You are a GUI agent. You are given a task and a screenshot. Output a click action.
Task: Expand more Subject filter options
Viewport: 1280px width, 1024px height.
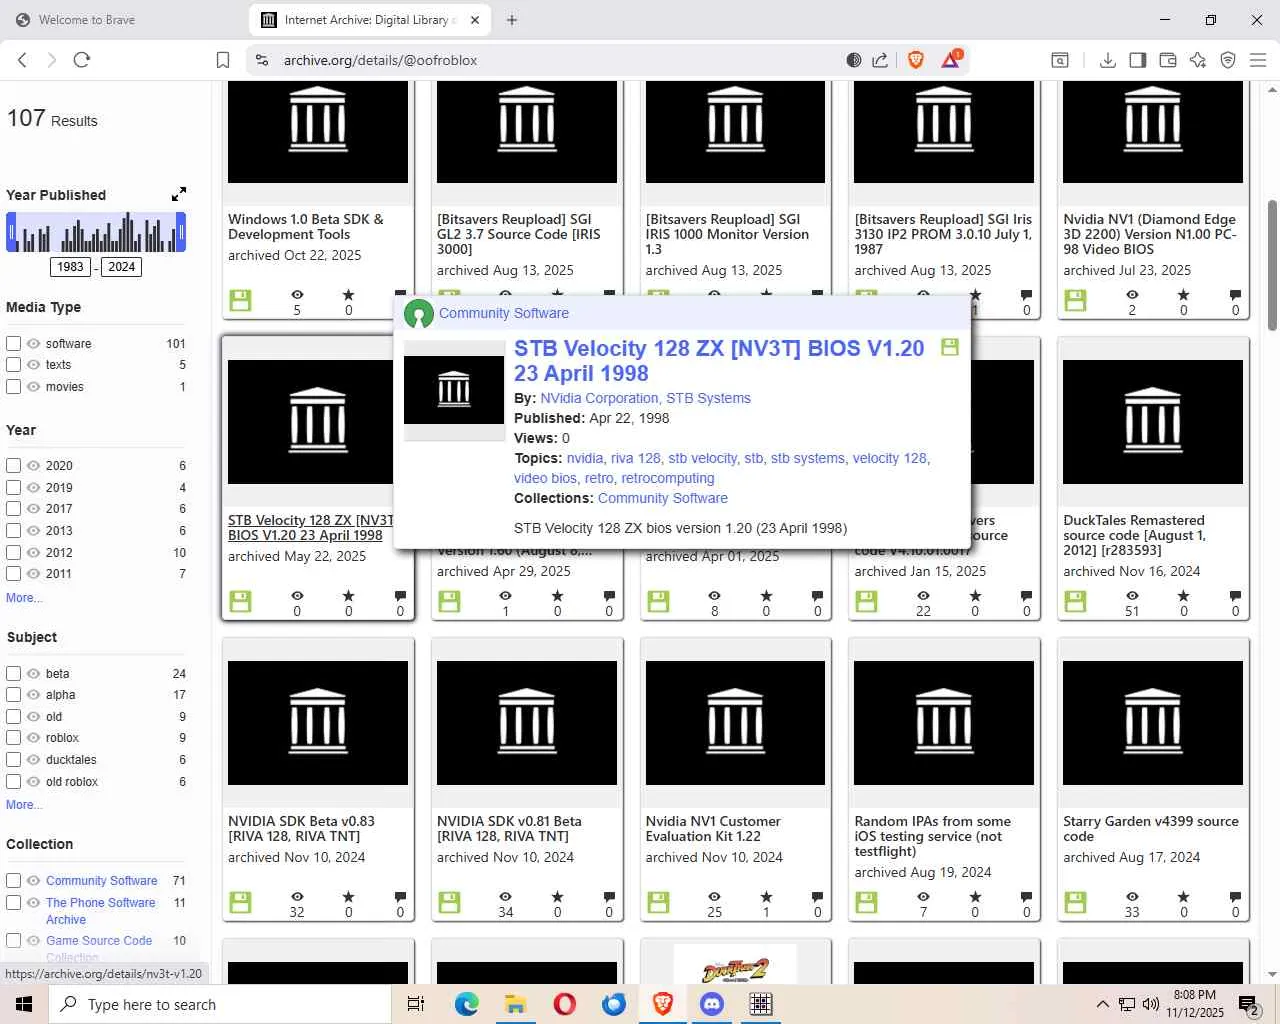click(24, 805)
